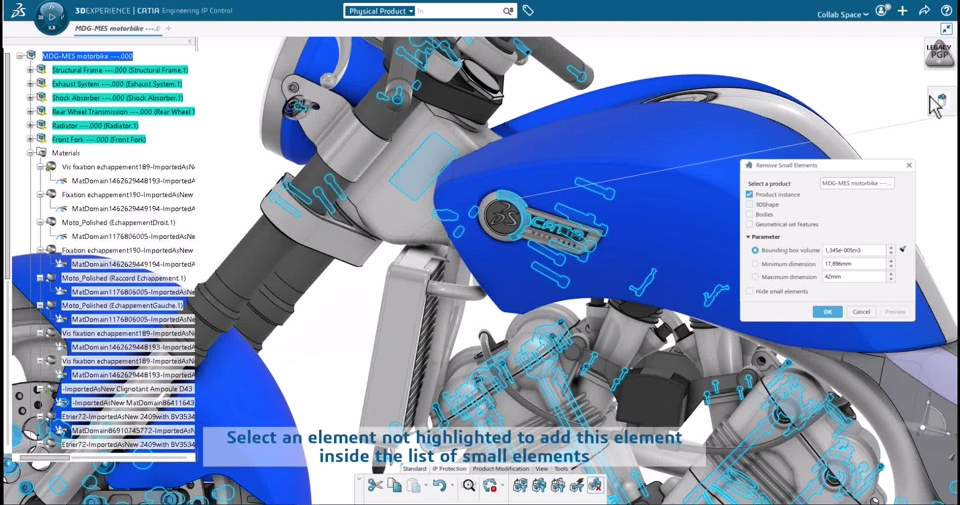Open the Physical Product search dropdown
Viewport: 960px width, 505px height.
pos(380,11)
